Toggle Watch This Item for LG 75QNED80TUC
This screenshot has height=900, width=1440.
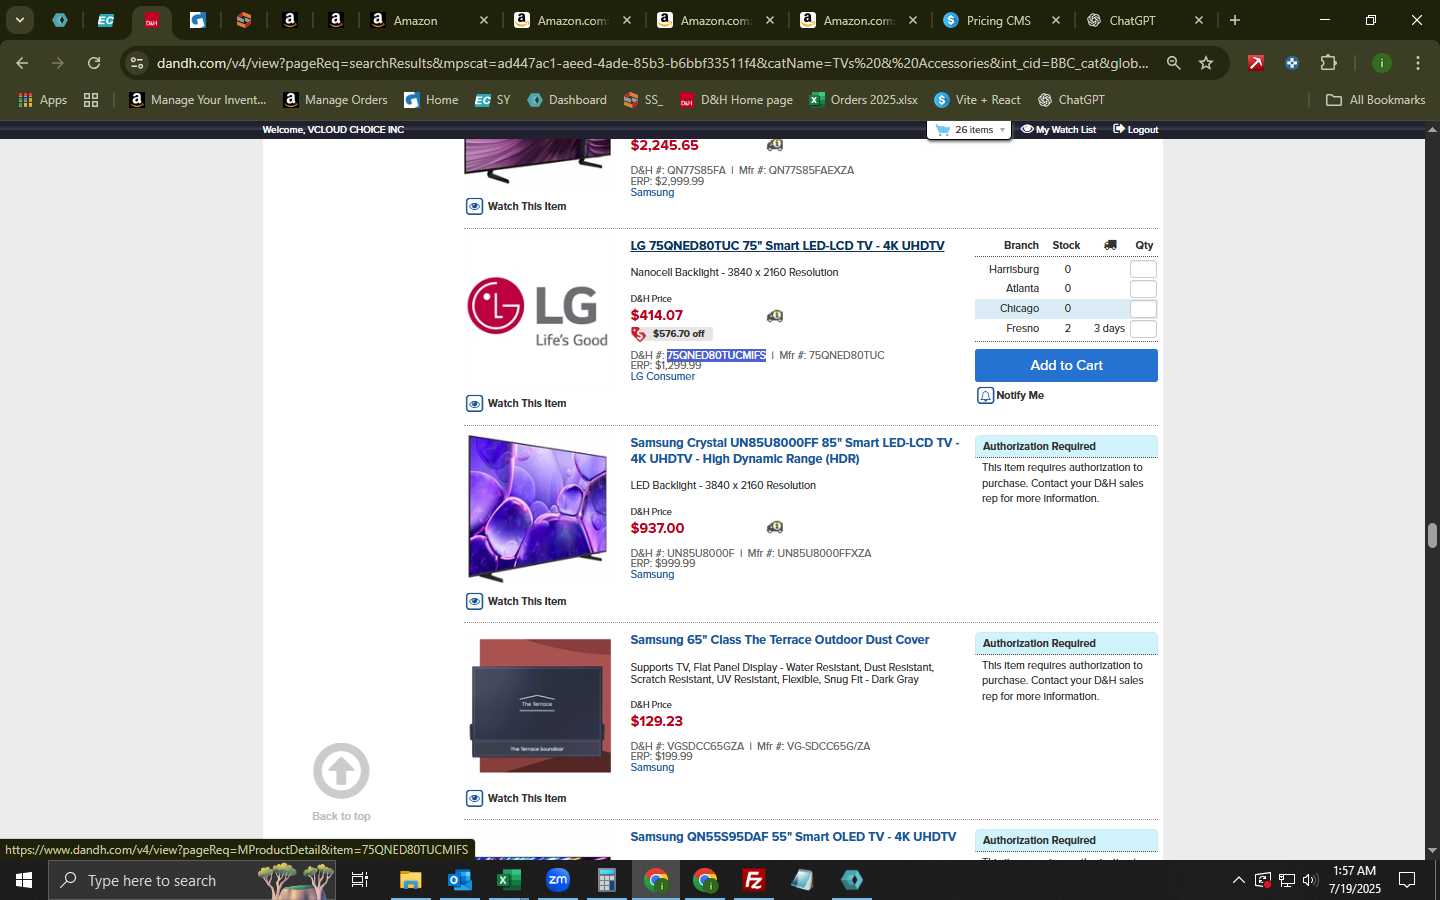click(516, 403)
